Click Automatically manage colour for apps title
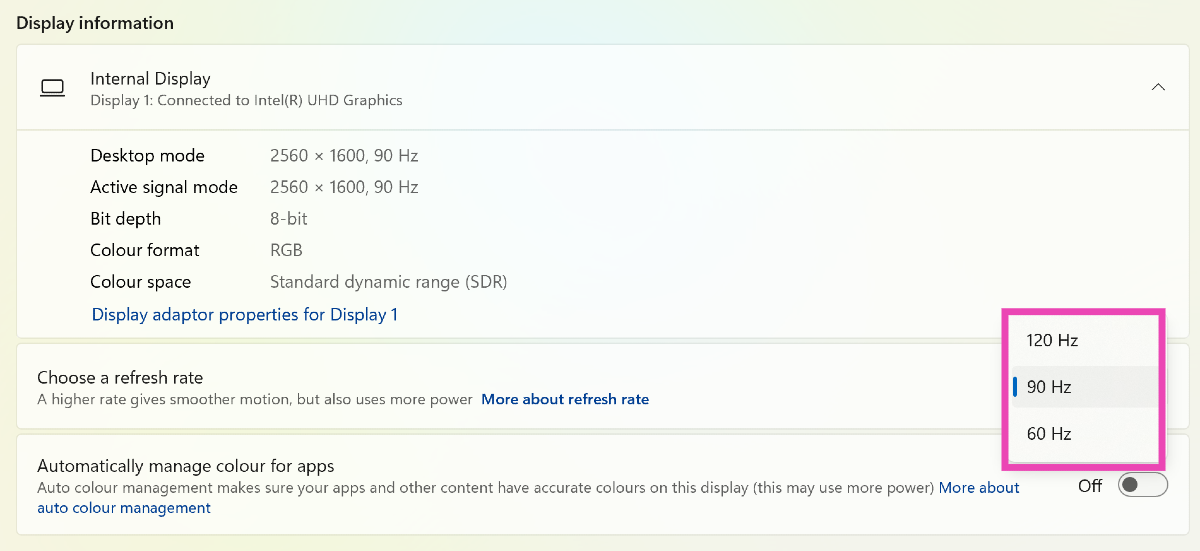The width and height of the screenshot is (1200, 551). tap(185, 465)
